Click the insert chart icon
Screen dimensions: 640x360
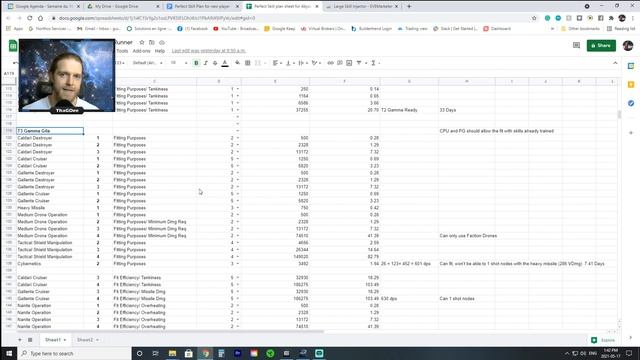349,63
